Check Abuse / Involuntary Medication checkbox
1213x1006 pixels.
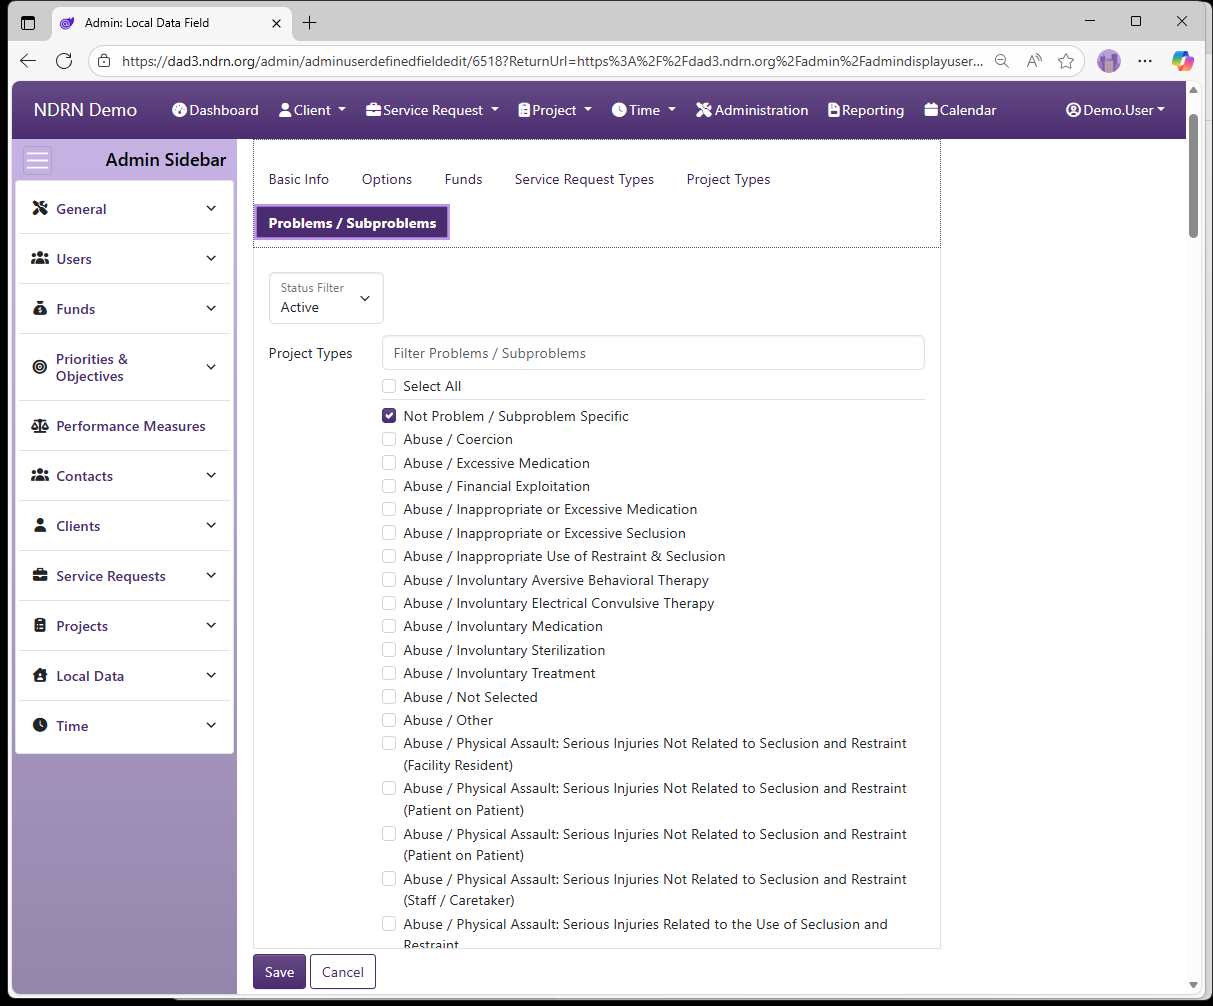pos(389,626)
